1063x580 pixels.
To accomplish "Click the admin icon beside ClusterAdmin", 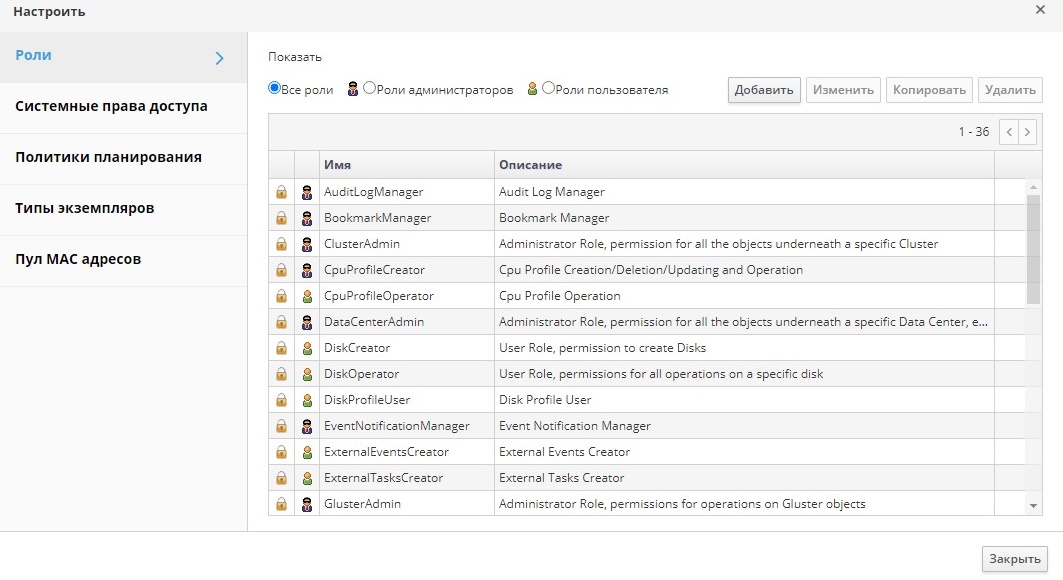I will pos(307,244).
